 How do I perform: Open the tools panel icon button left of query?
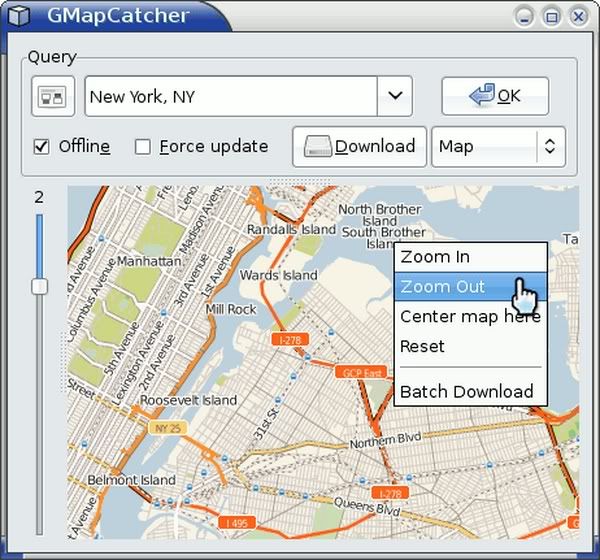pos(53,96)
